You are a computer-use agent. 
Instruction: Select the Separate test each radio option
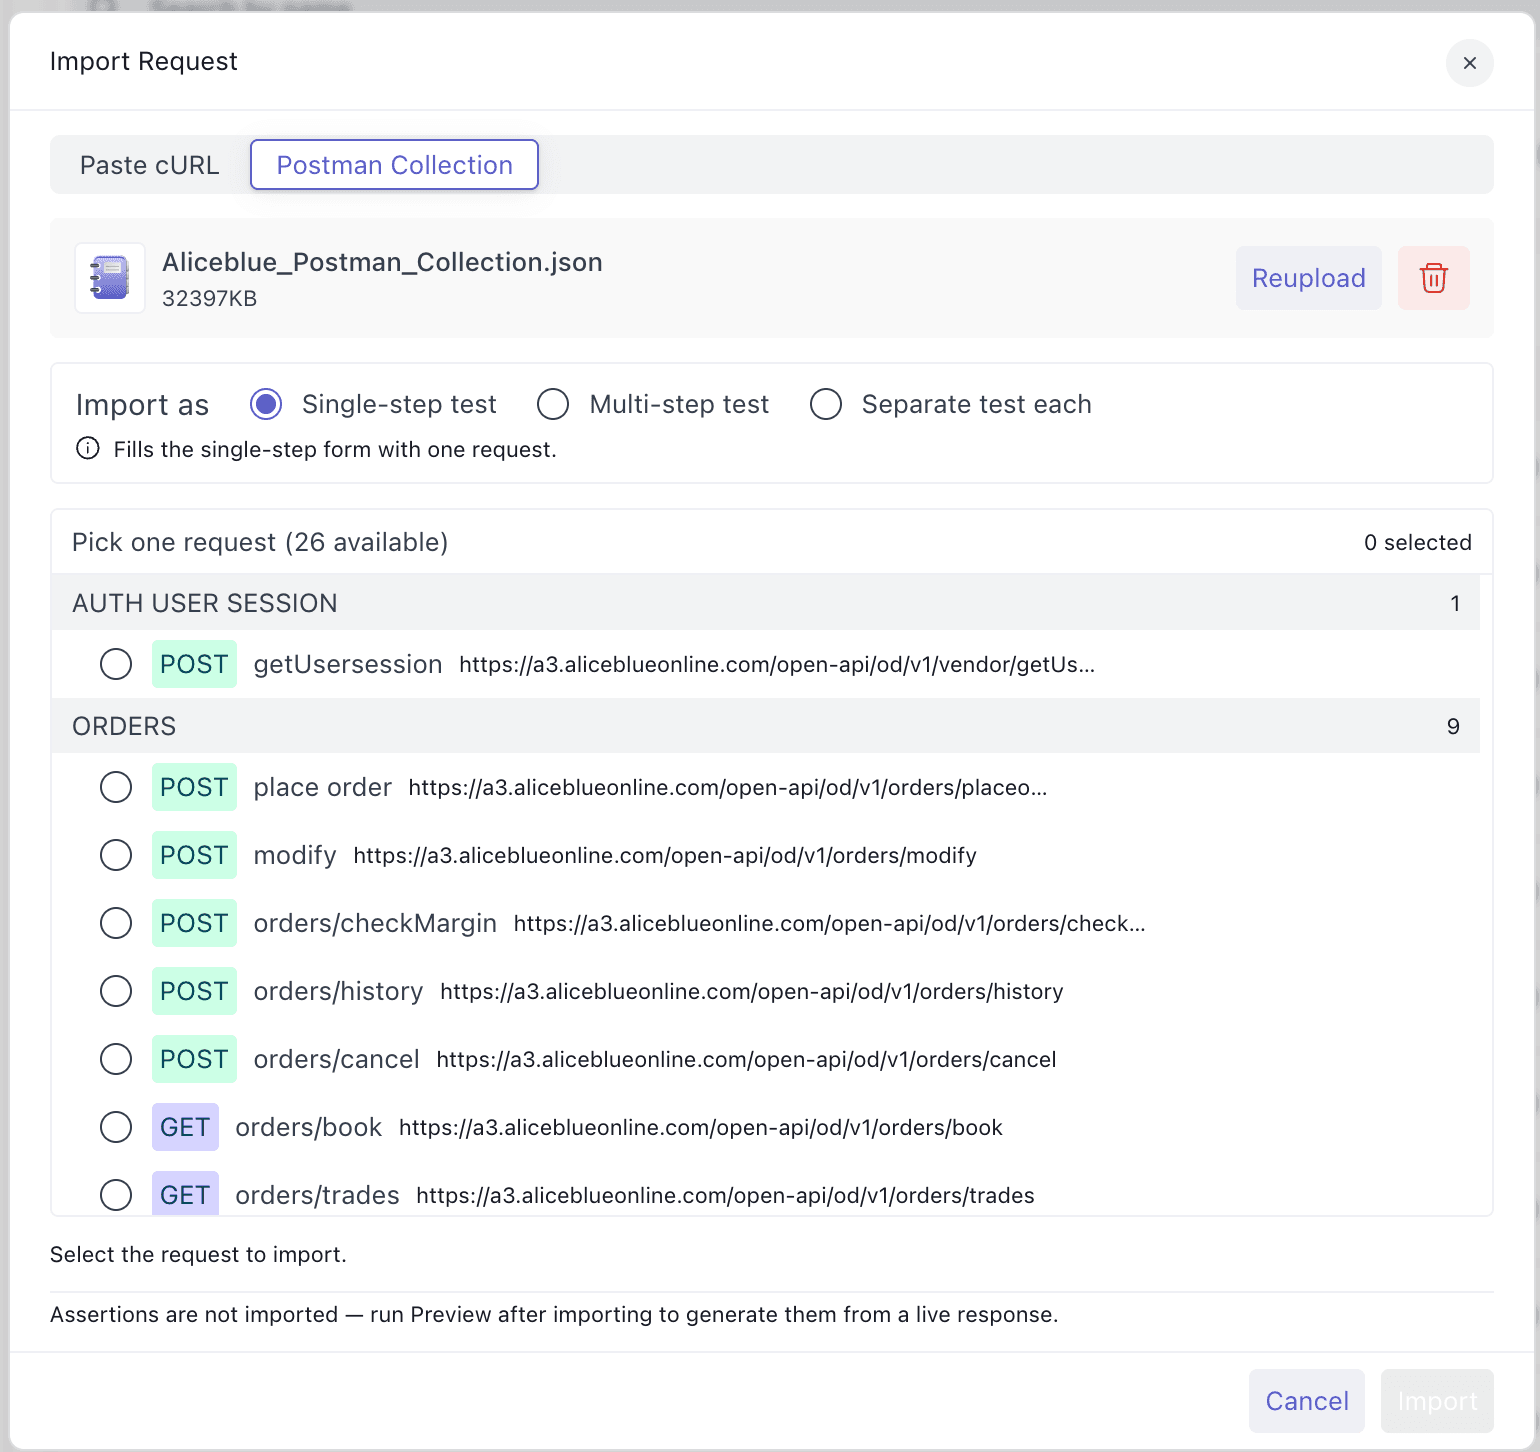[826, 404]
